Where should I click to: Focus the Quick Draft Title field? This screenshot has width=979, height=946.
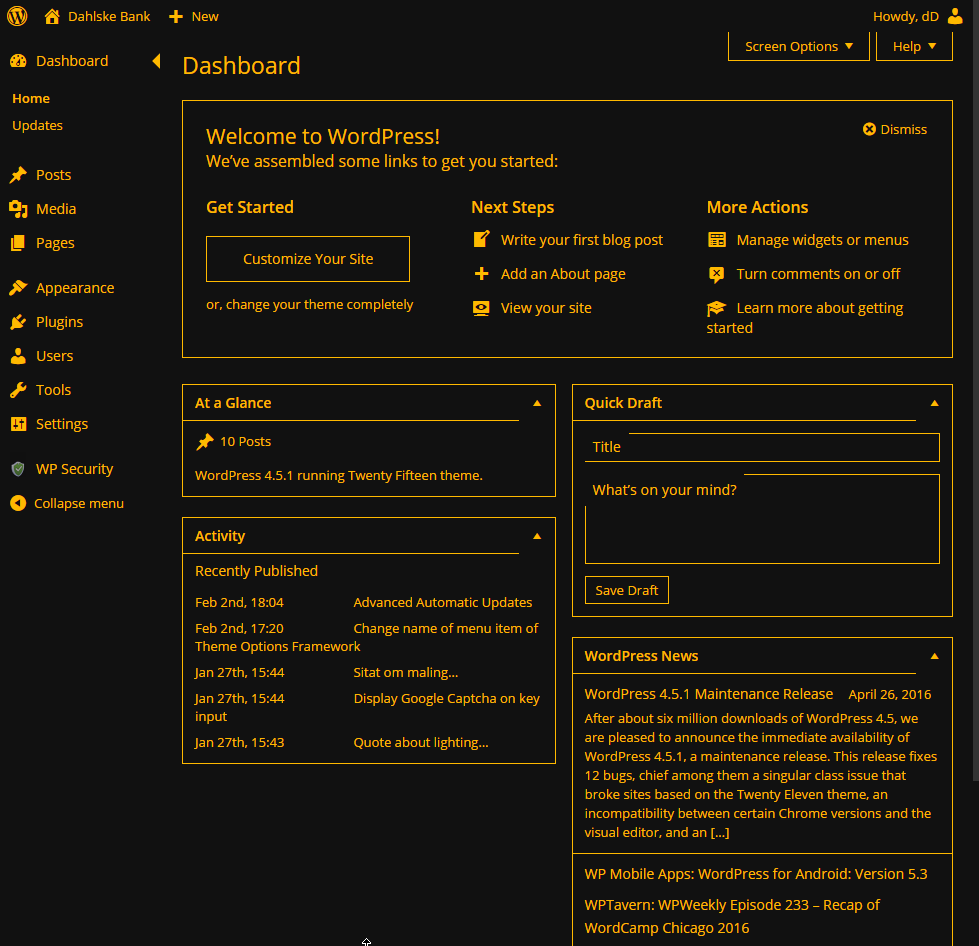pos(762,447)
